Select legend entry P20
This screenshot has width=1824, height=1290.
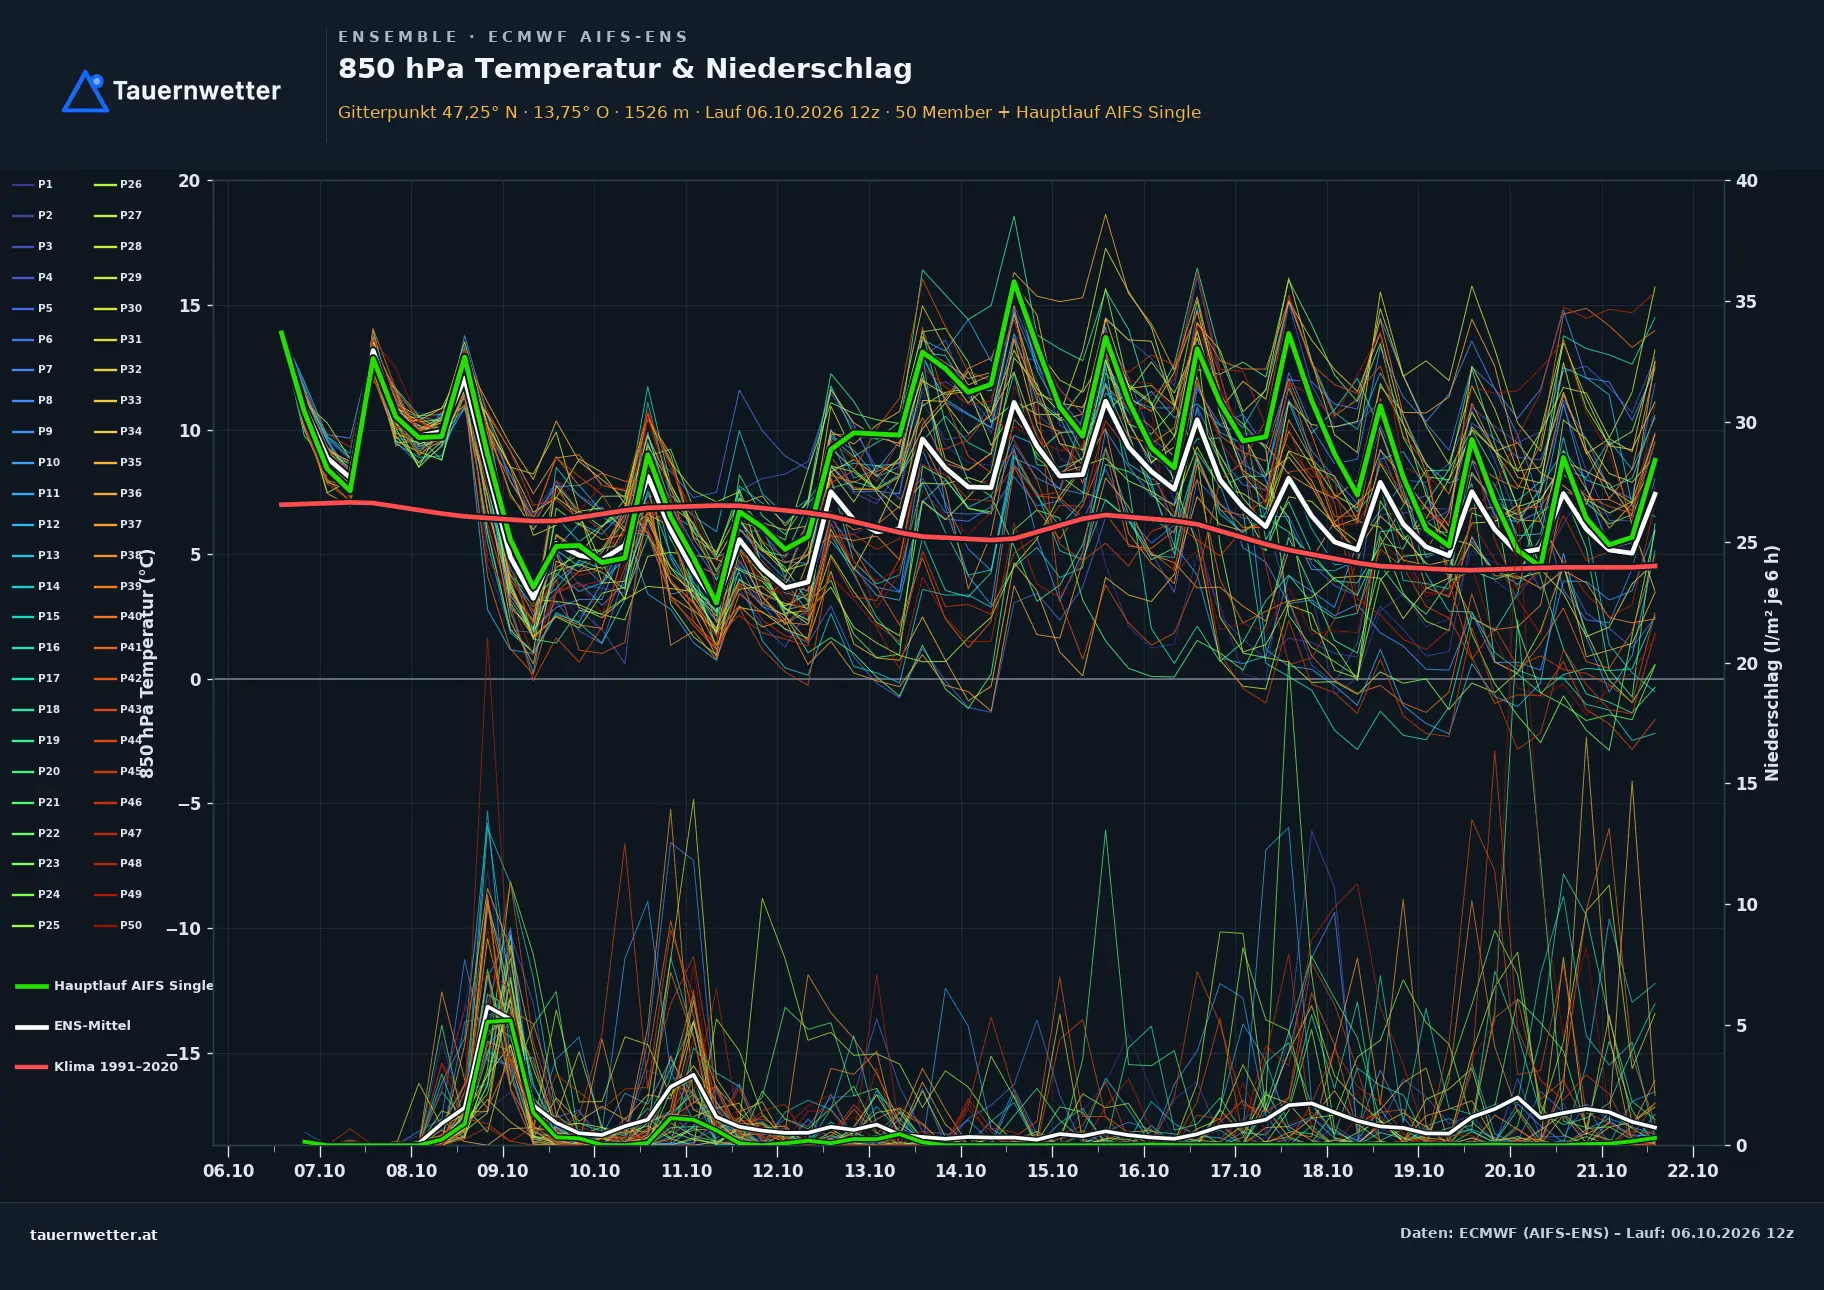(36, 771)
